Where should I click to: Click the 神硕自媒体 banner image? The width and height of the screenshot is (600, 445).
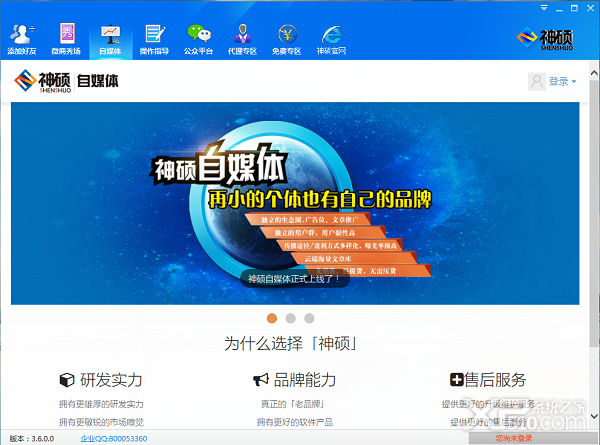pos(295,203)
